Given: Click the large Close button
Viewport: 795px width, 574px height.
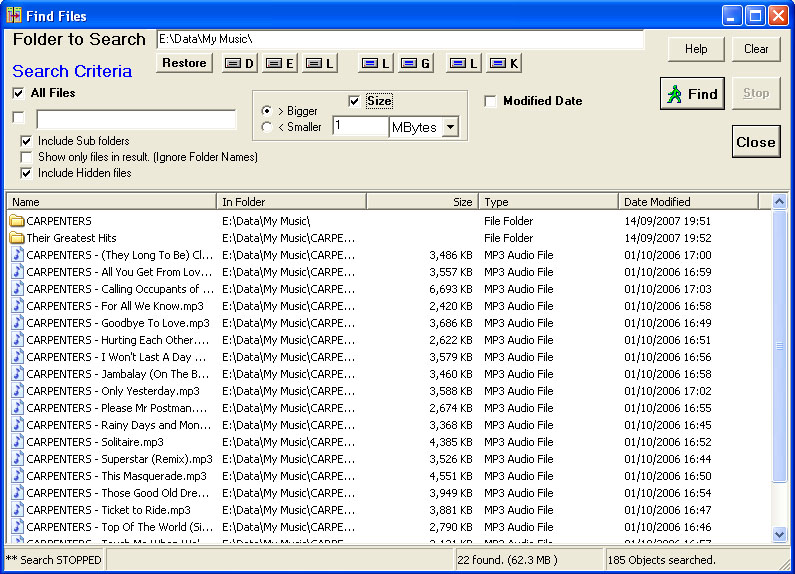Looking at the screenshot, I should [x=755, y=142].
